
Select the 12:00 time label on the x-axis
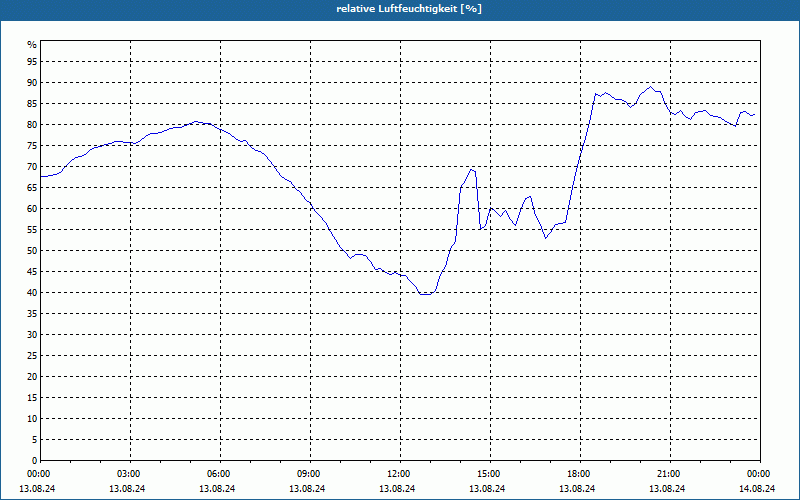coord(397,474)
